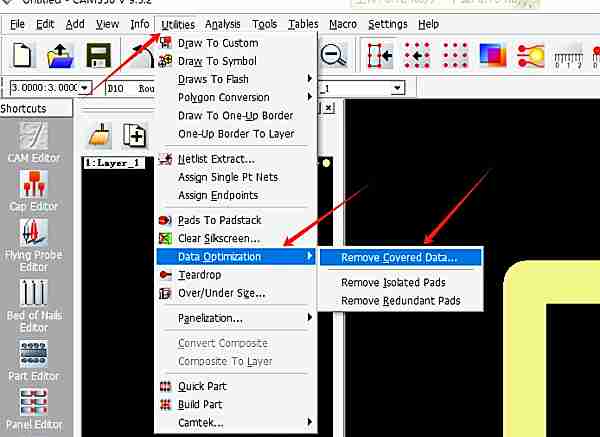The height and width of the screenshot is (437, 600).
Task: Open the View menu
Action: click(x=107, y=24)
